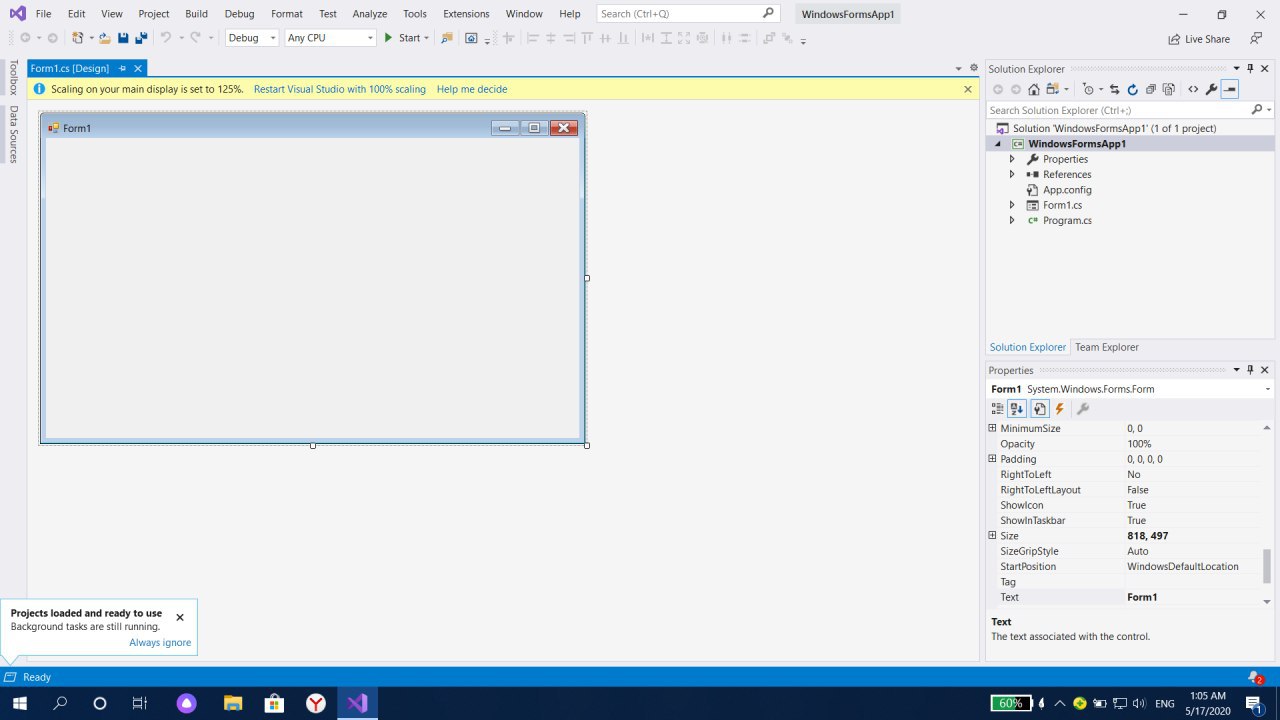Pin the Form1.cs [Design] tab
This screenshot has width=1280, height=720.
[122, 68]
